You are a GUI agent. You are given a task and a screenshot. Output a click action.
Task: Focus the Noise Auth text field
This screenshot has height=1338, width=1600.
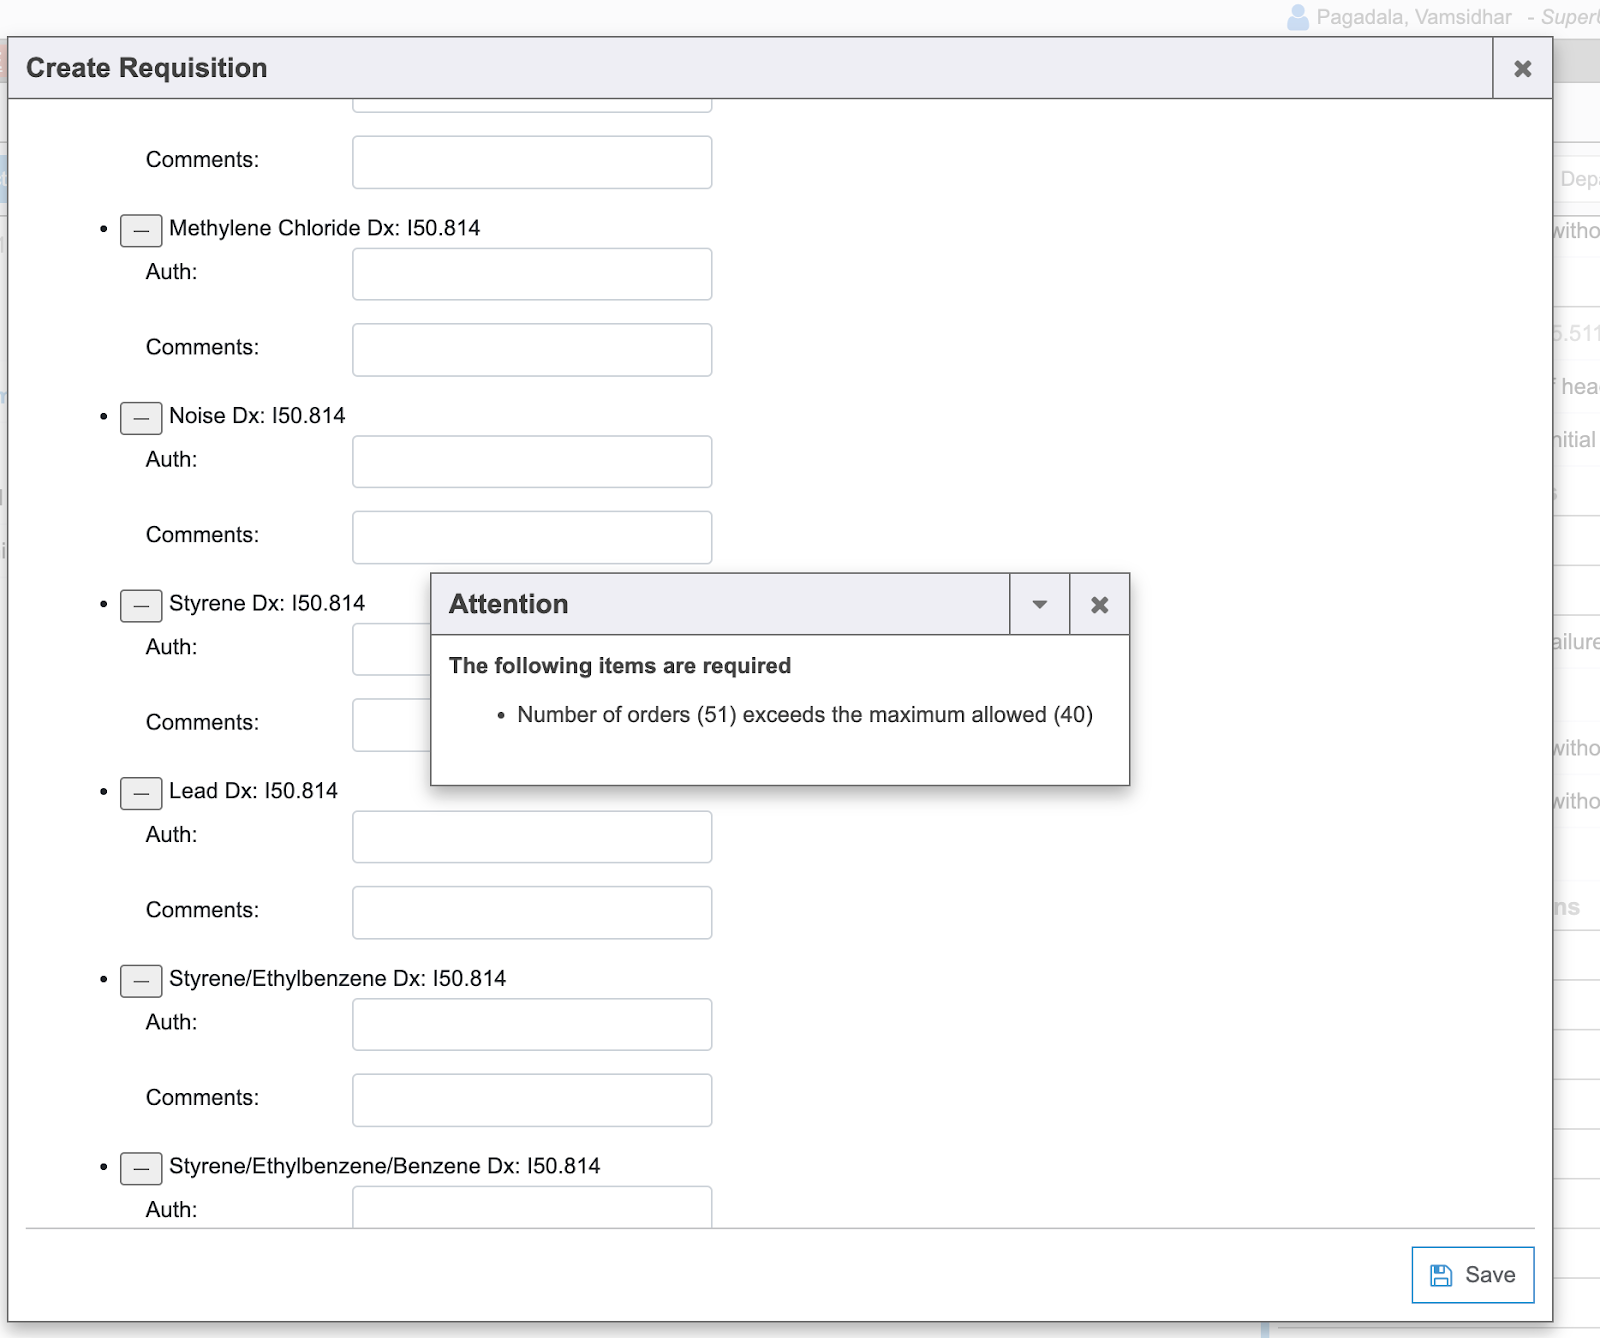[531, 462]
